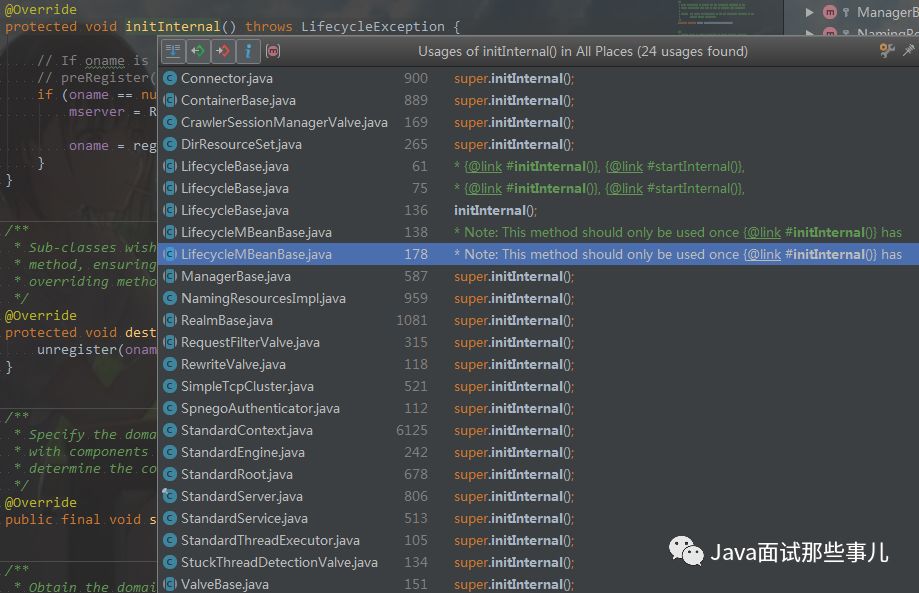Viewport: 919px width, 593px height.
Task: Click the class icon next to StandardService.java
Action: pyautogui.click(x=170, y=518)
